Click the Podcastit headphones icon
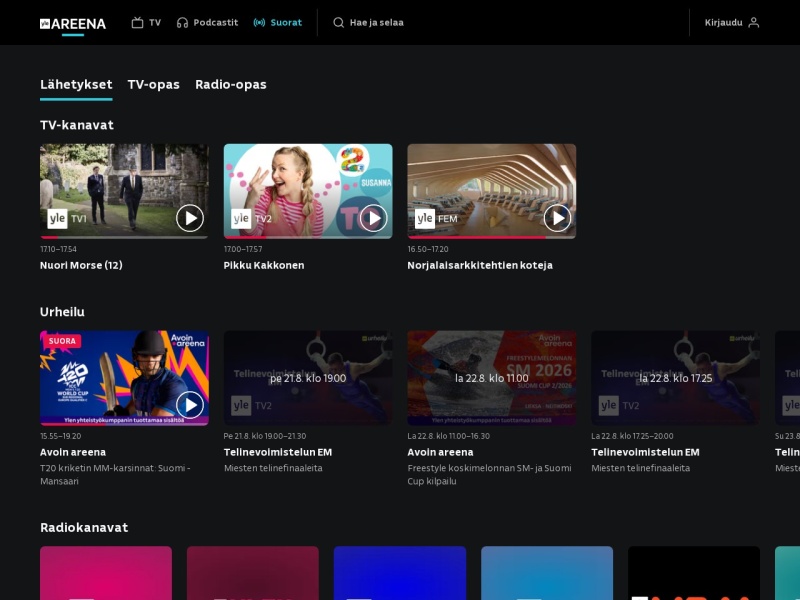The width and height of the screenshot is (800, 600). pyautogui.click(x=182, y=22)
